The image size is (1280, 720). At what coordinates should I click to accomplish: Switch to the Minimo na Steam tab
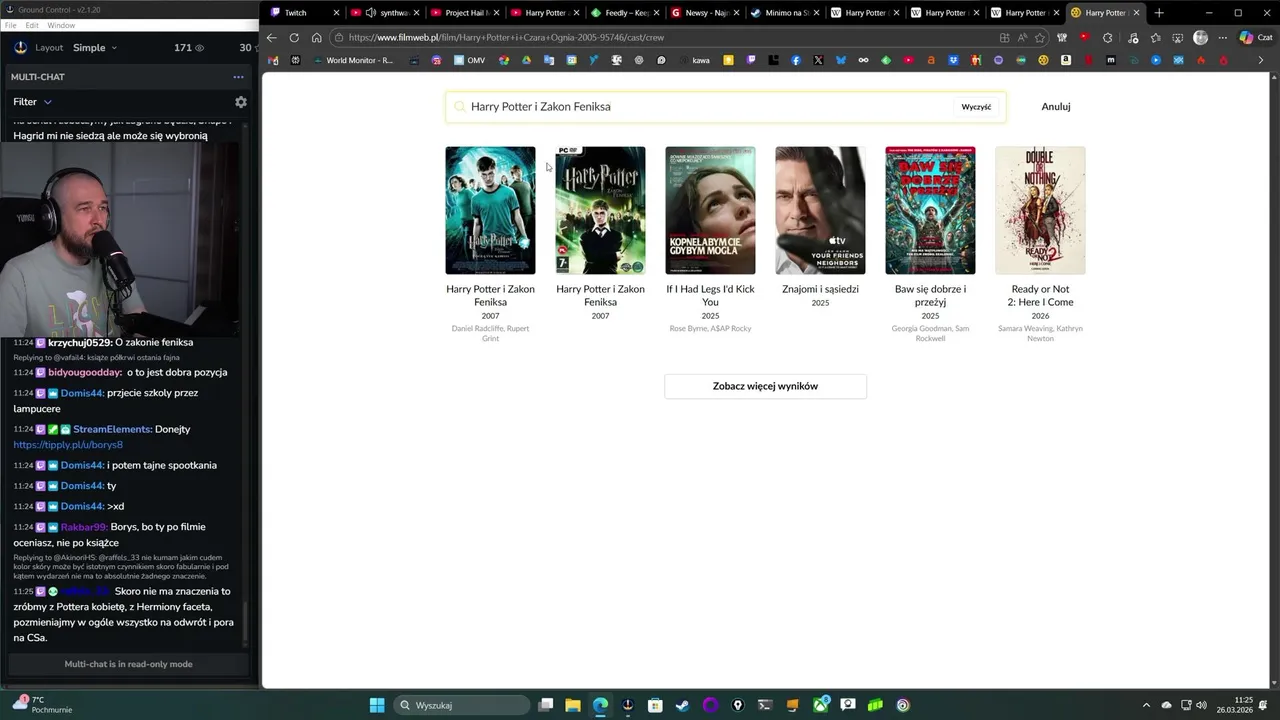click(786, 13)
